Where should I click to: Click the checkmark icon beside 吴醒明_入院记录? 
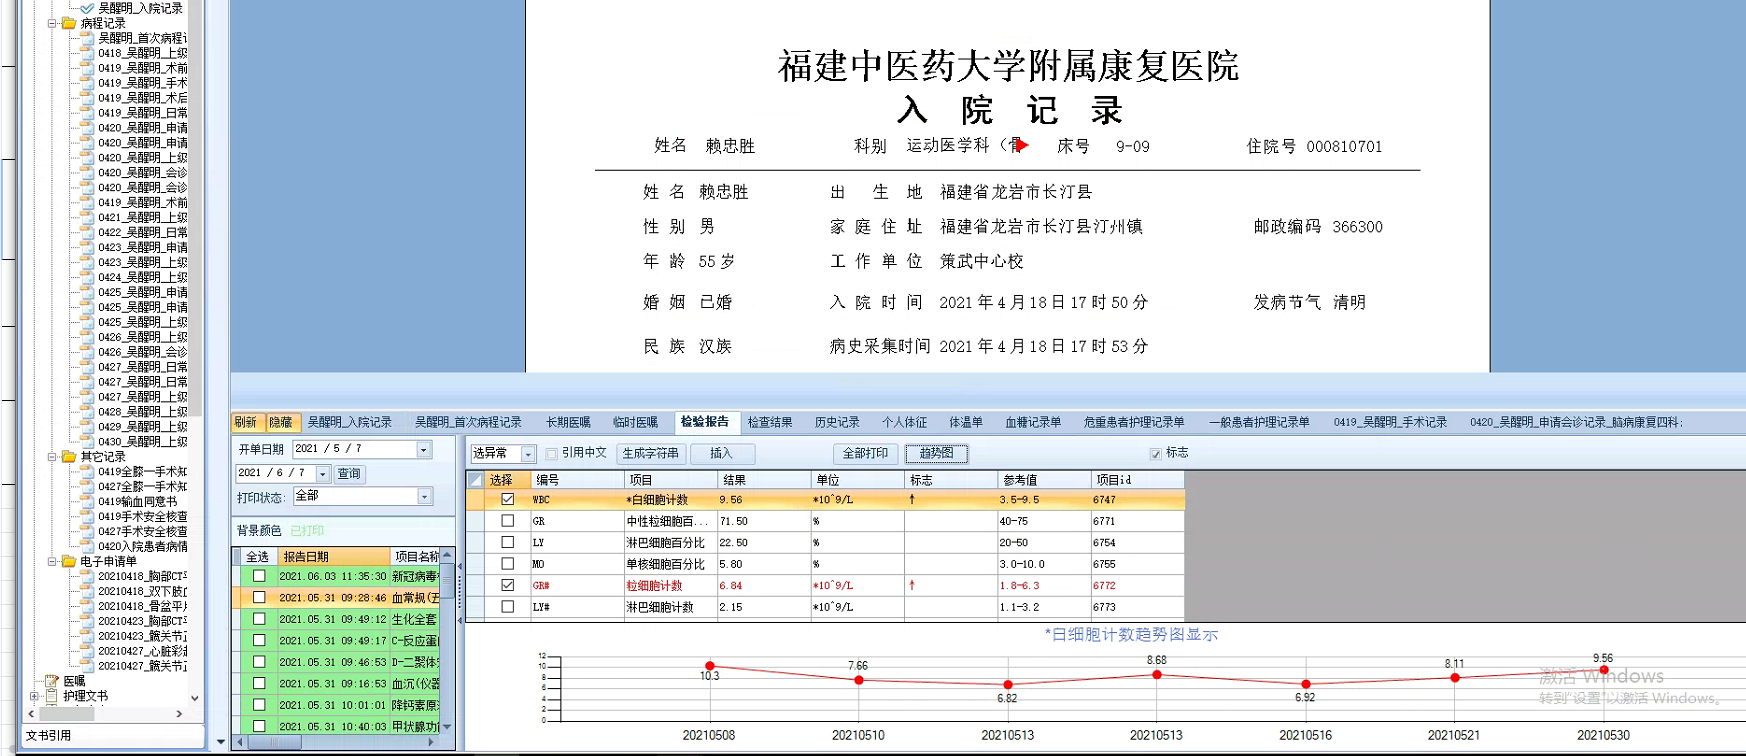click(x=87, y=8)
